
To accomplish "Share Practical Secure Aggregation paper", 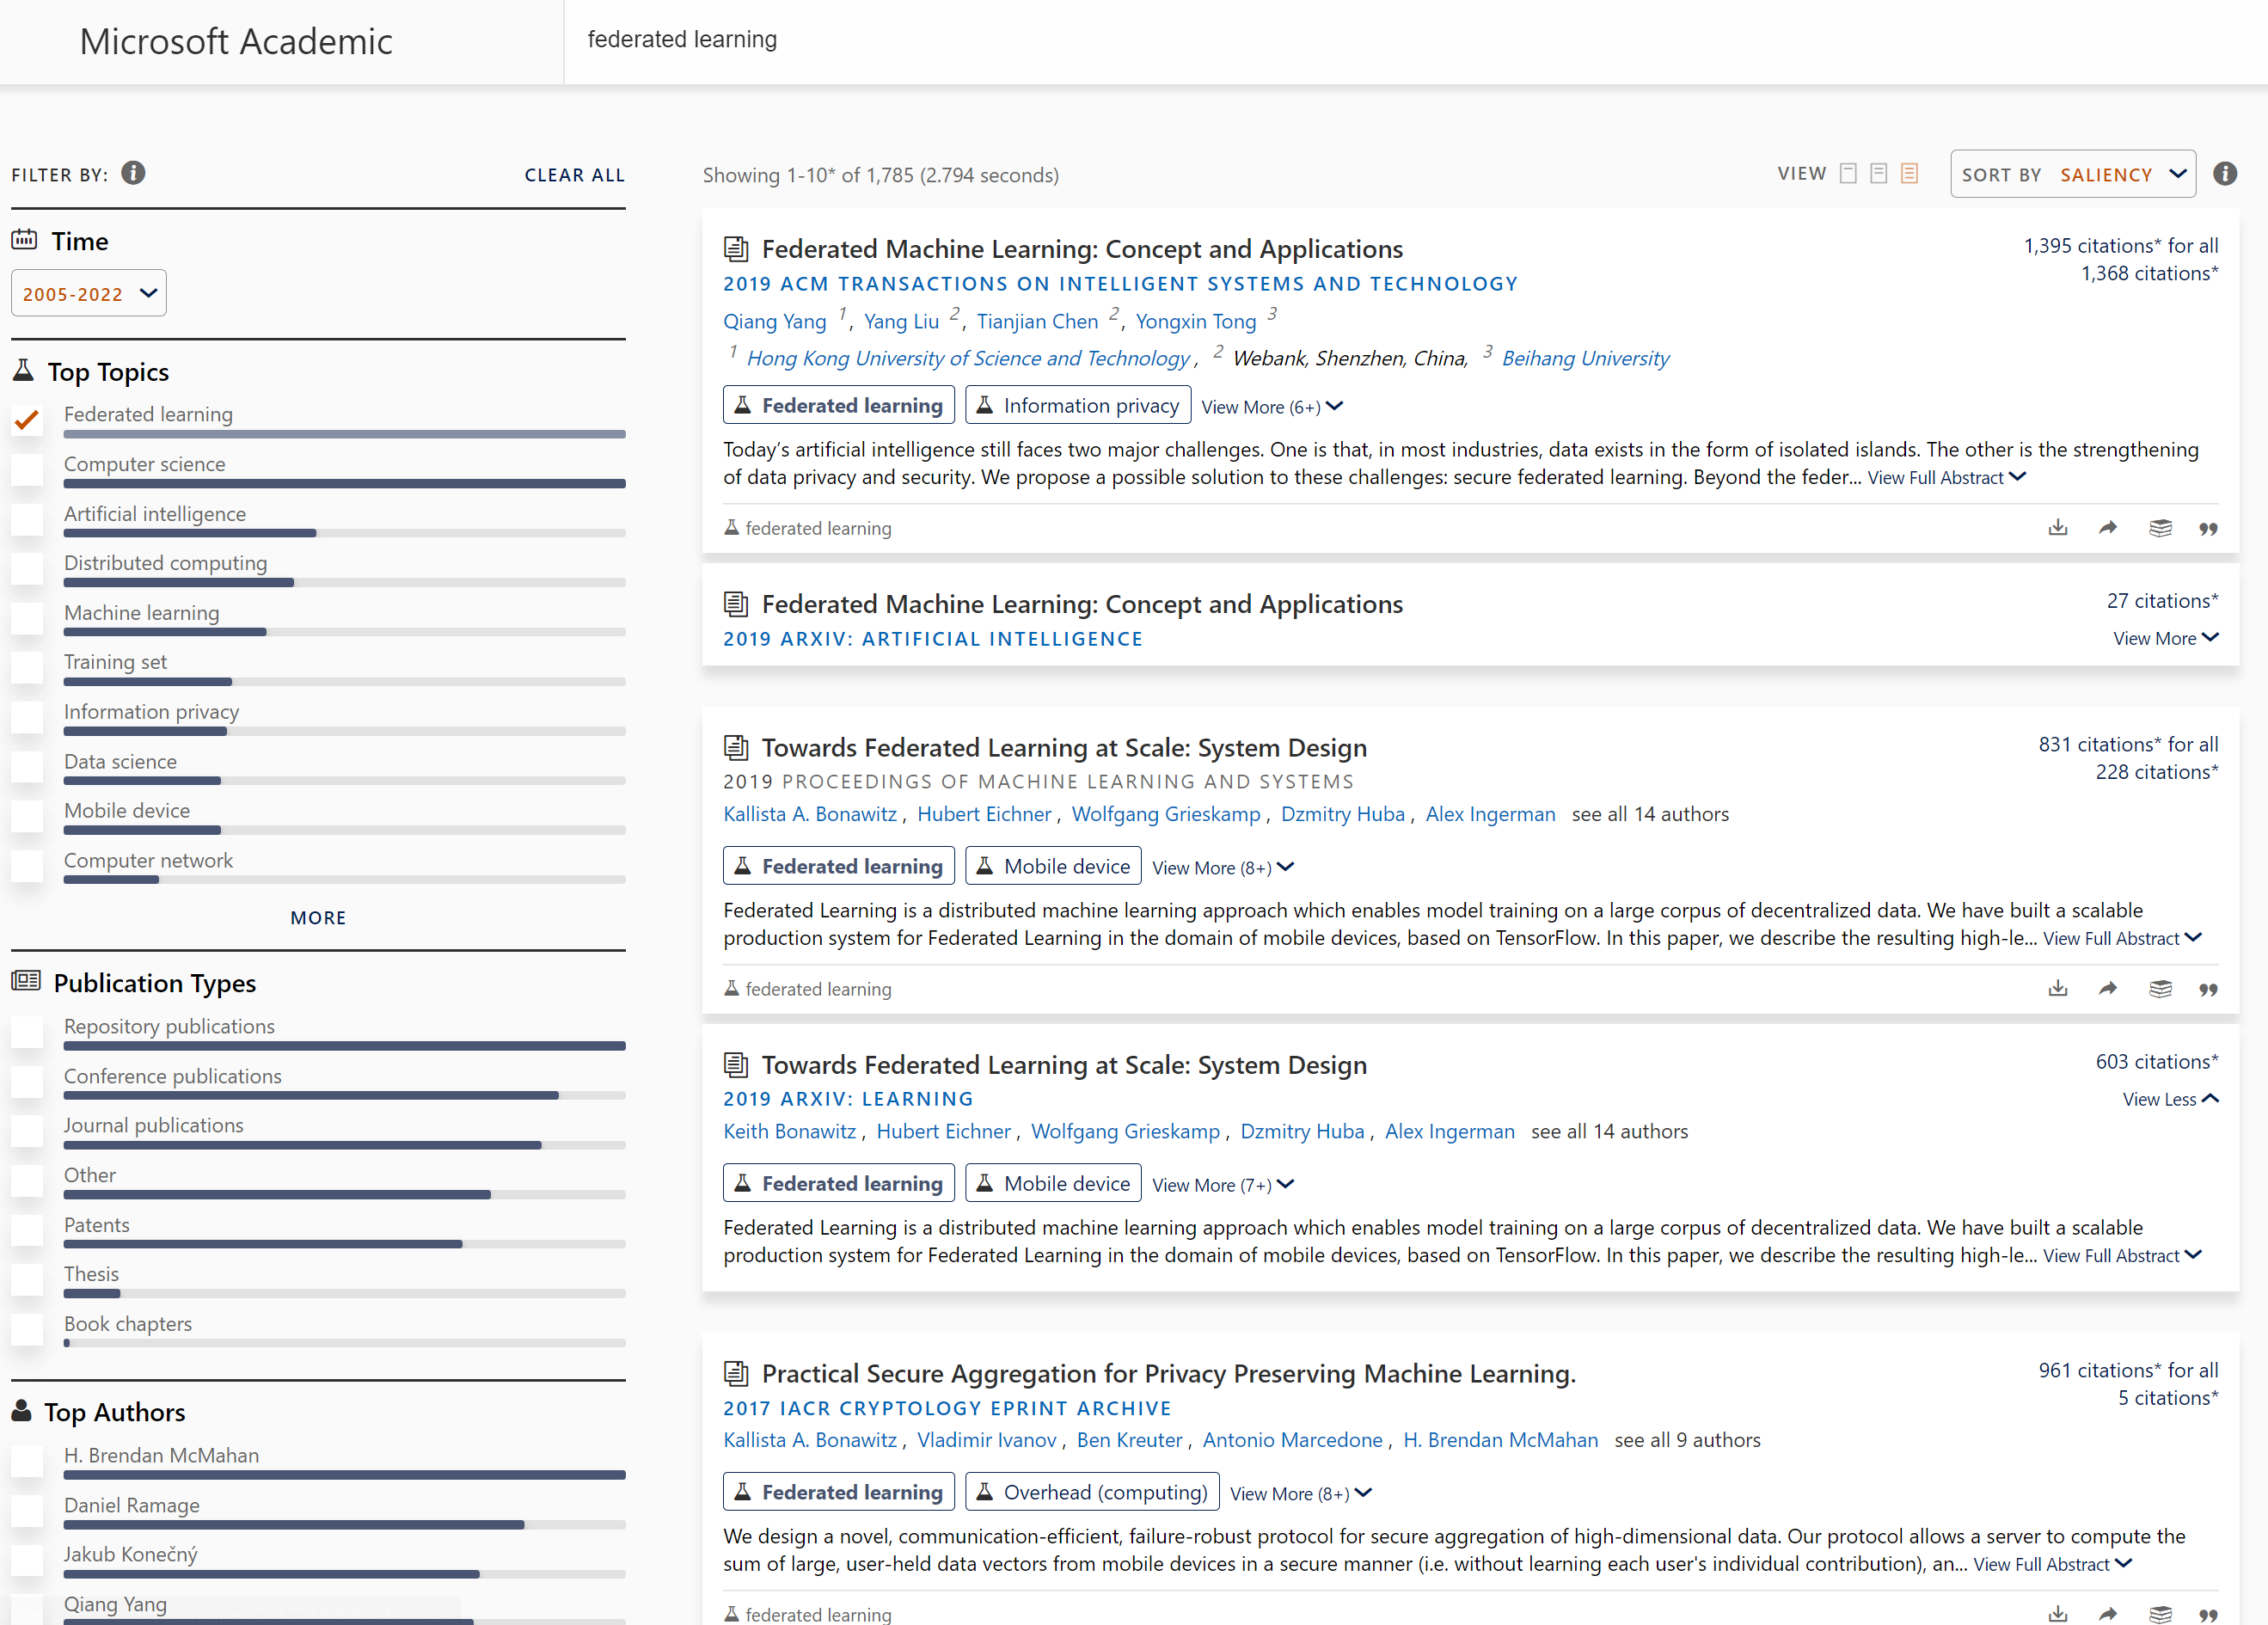I will [x=2108, y=1613].
